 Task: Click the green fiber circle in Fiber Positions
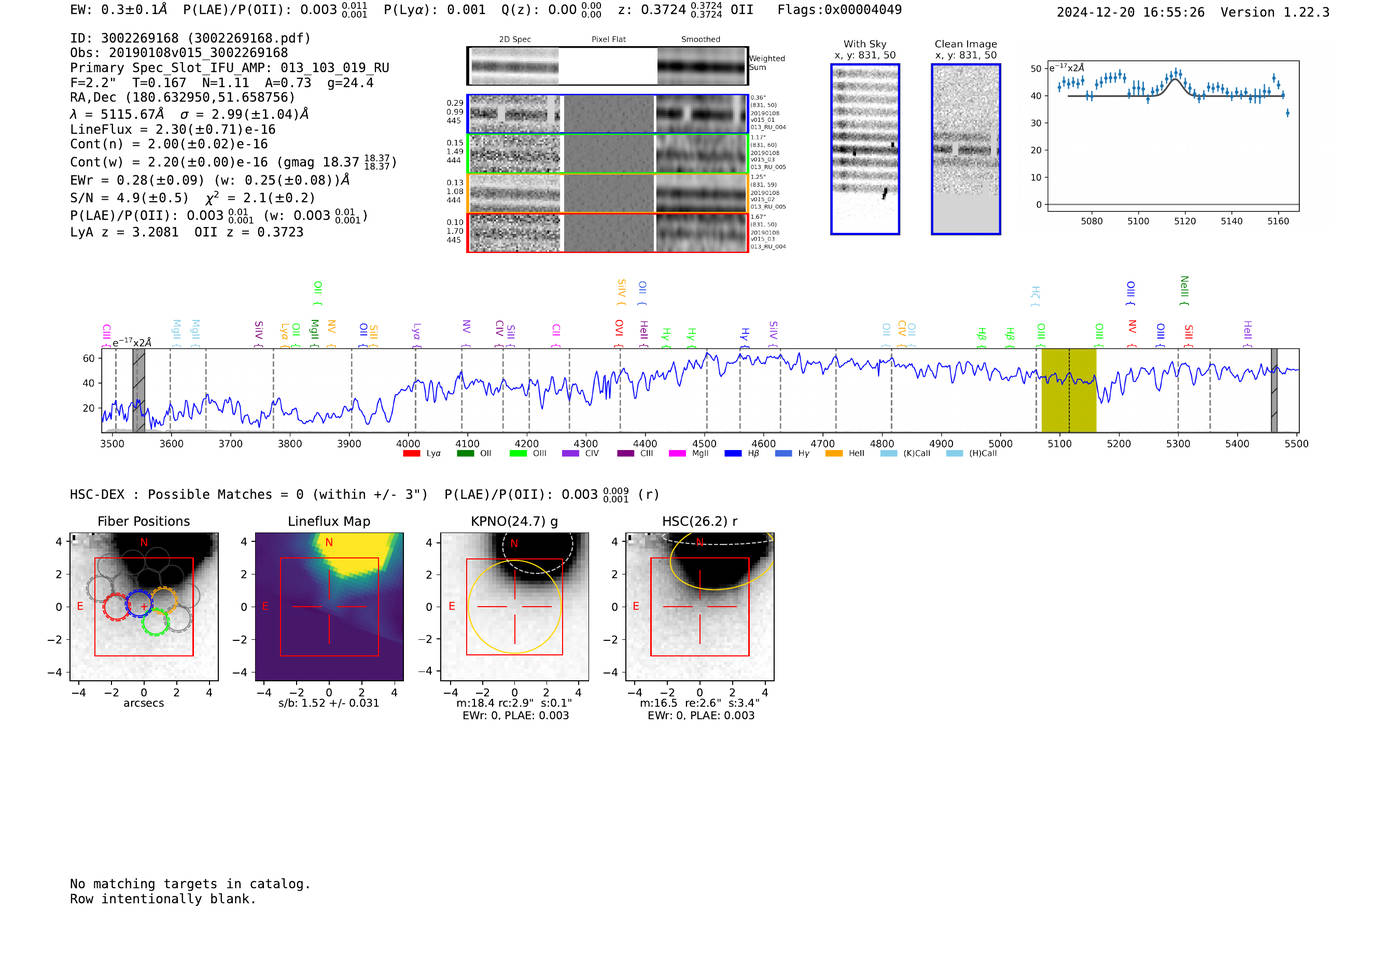click(155, 622)
